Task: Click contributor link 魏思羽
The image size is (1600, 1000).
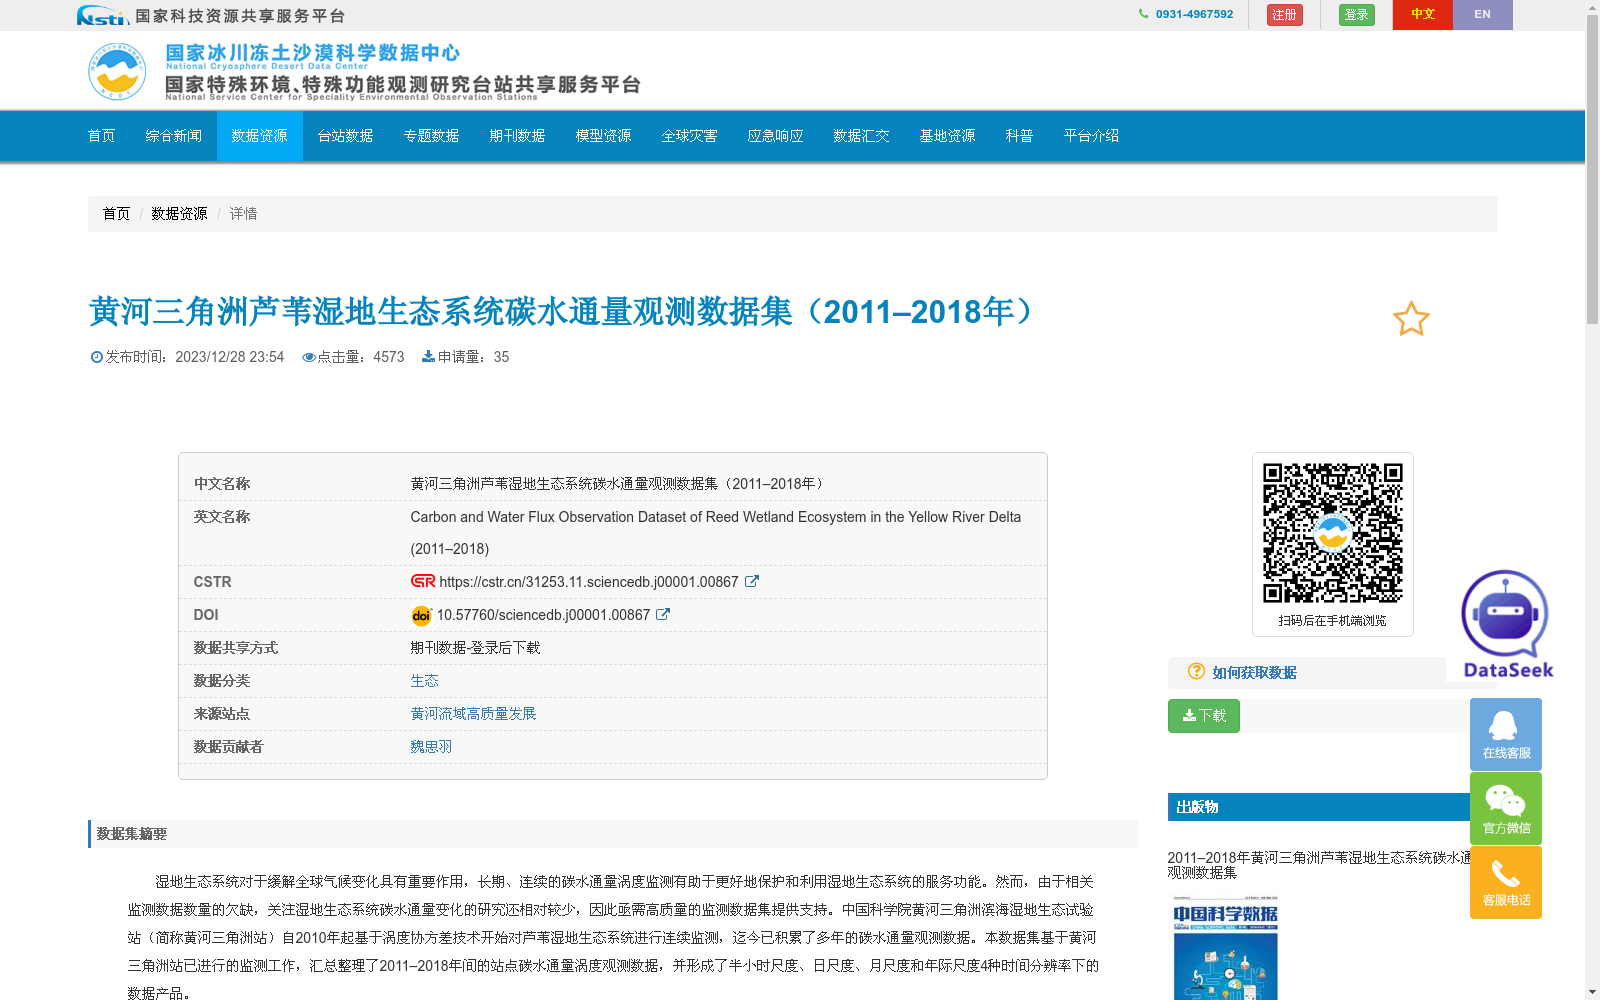Action: pyautogui.click(x=431, y=747)
